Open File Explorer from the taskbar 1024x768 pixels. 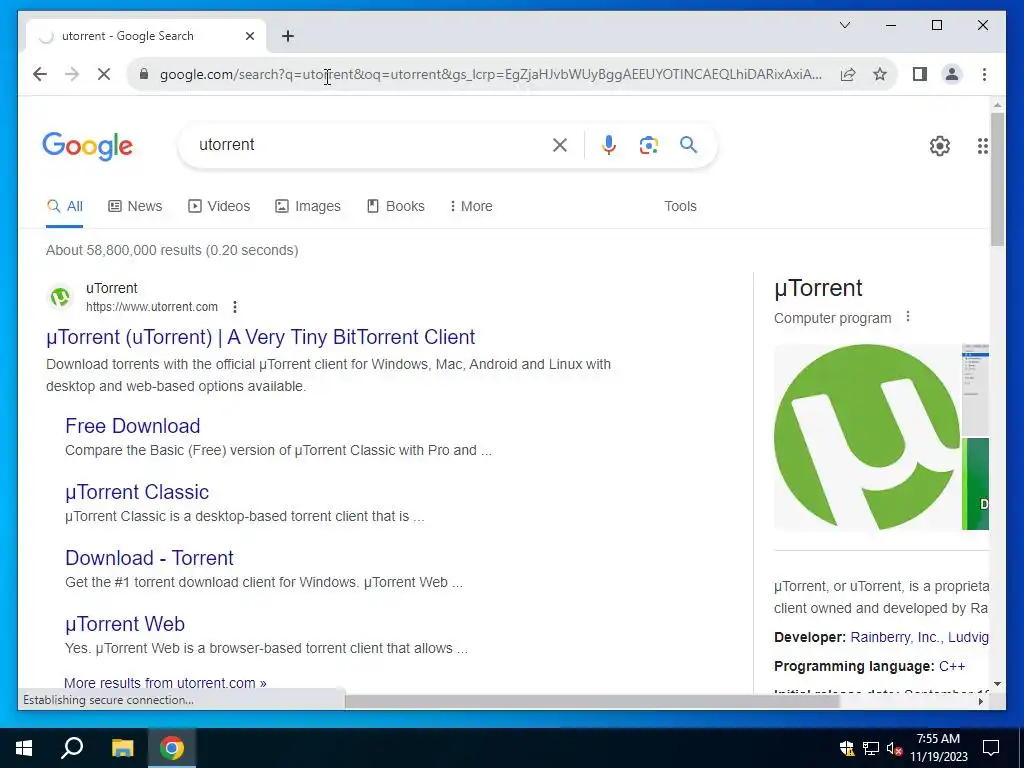pyautogui.click(x=122, y=748)
